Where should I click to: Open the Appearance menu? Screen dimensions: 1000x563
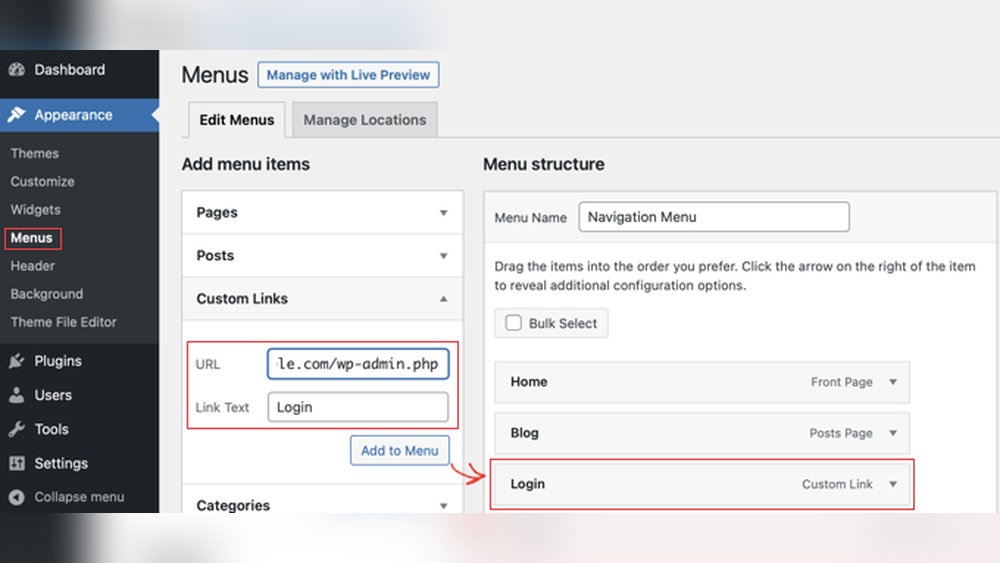tap(73, 115)
